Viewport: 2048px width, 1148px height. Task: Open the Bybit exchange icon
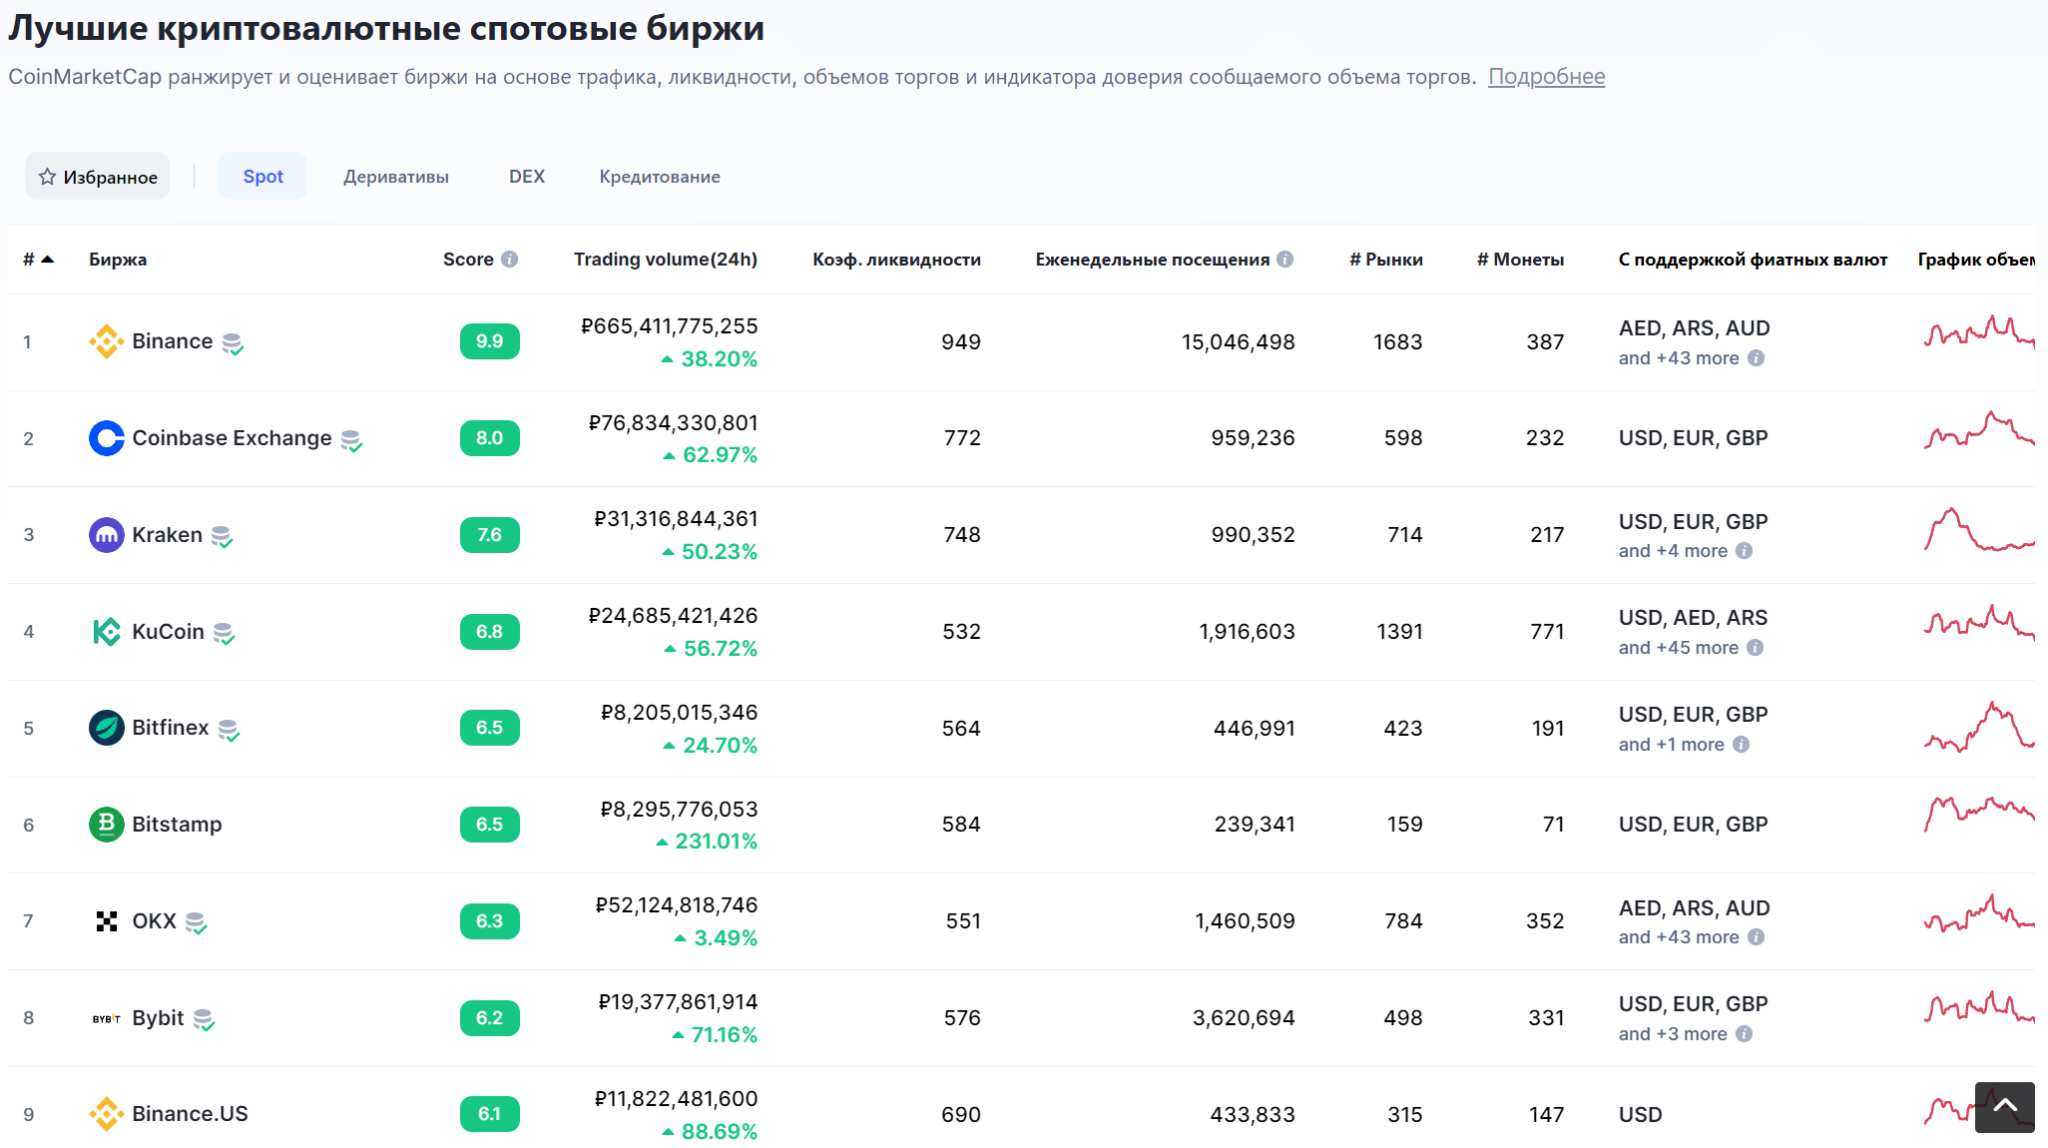[x=105, y=1017]
